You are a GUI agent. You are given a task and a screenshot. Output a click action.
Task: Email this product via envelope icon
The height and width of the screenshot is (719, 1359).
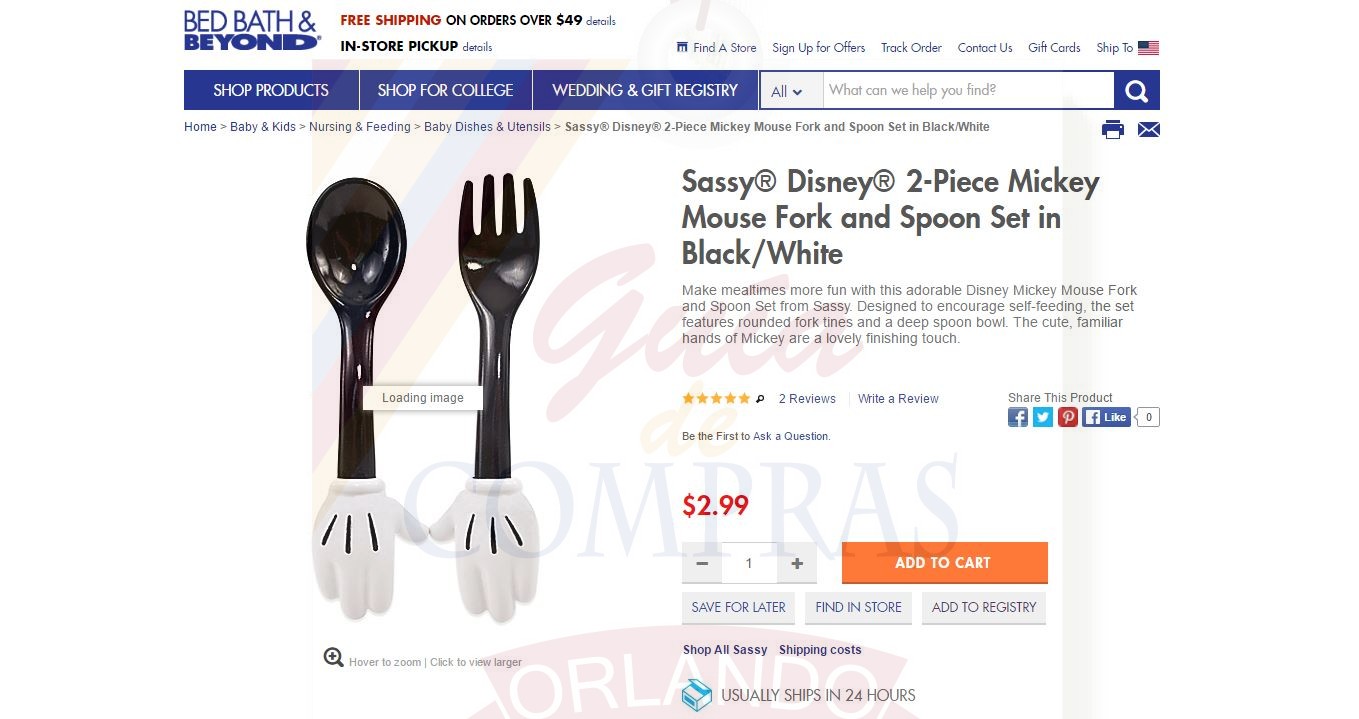point(1149,129)
